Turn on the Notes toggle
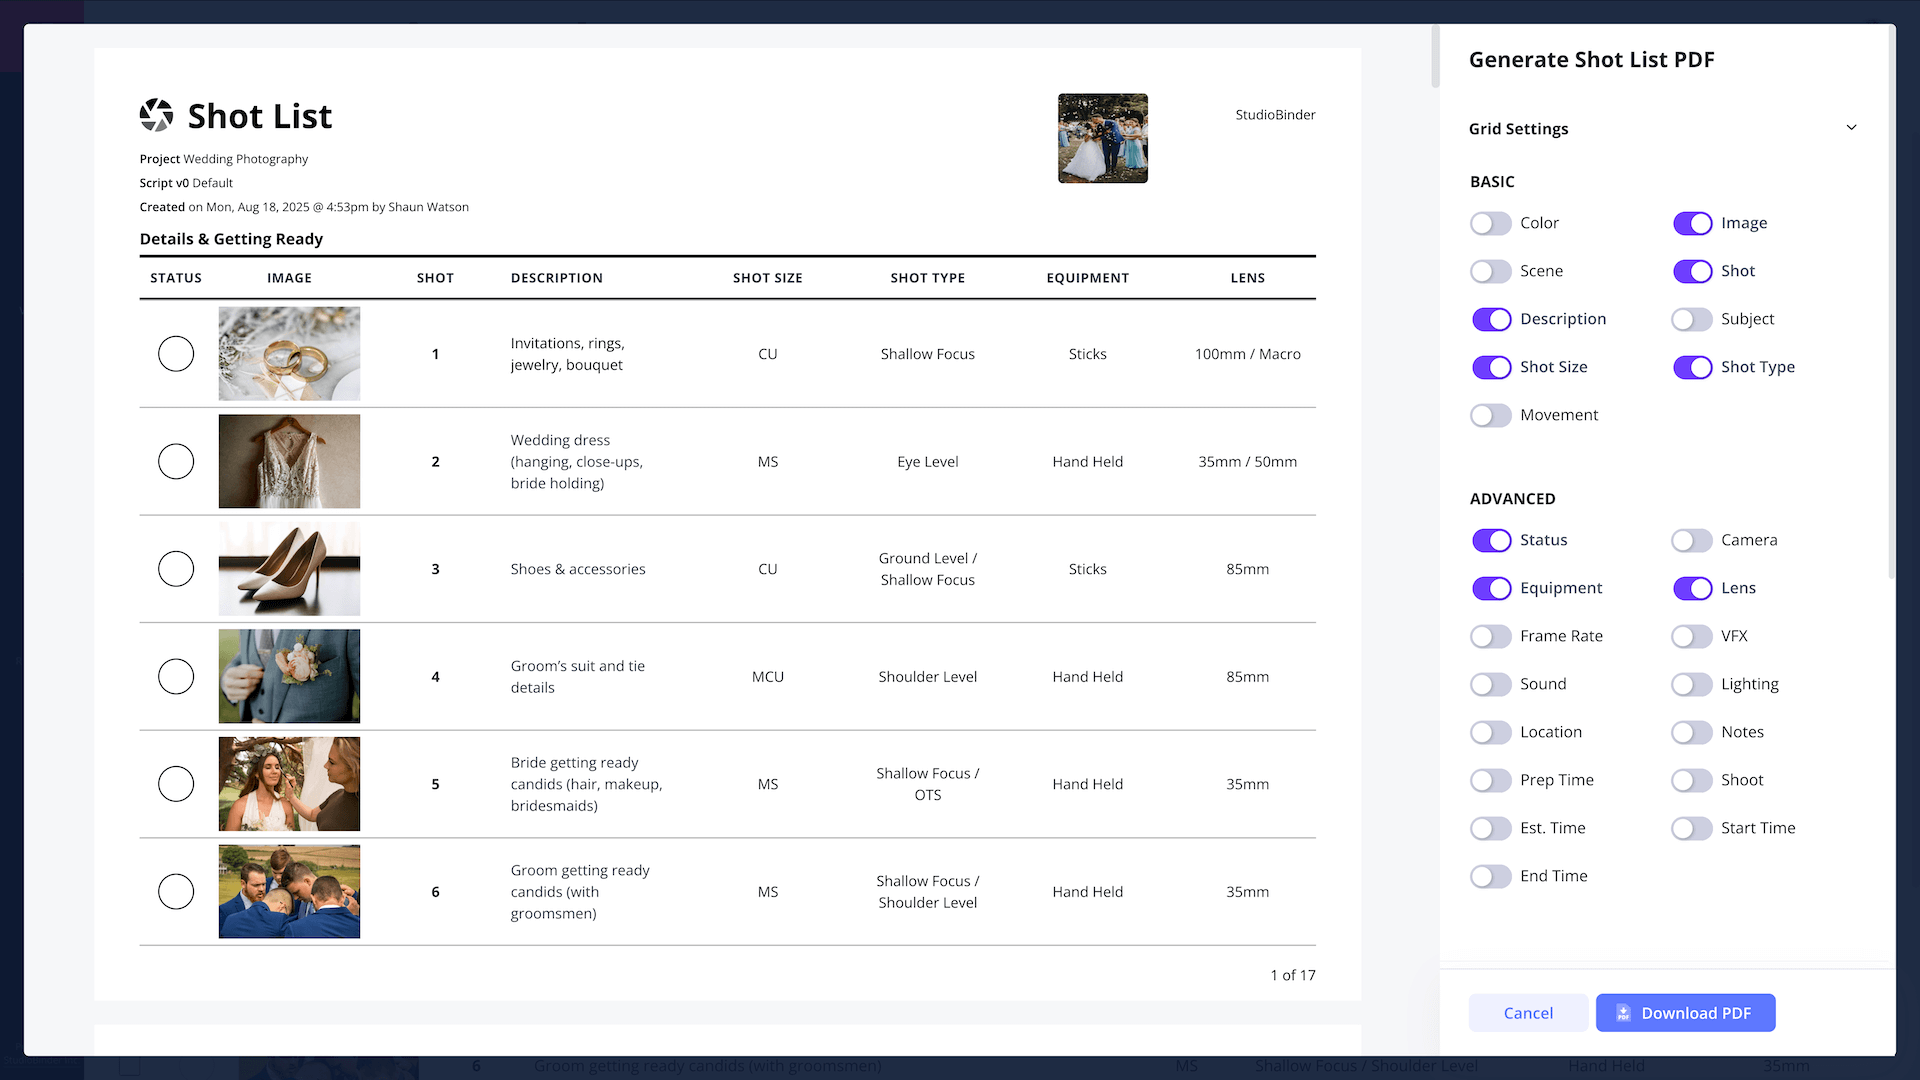 tap(1692, 732)
